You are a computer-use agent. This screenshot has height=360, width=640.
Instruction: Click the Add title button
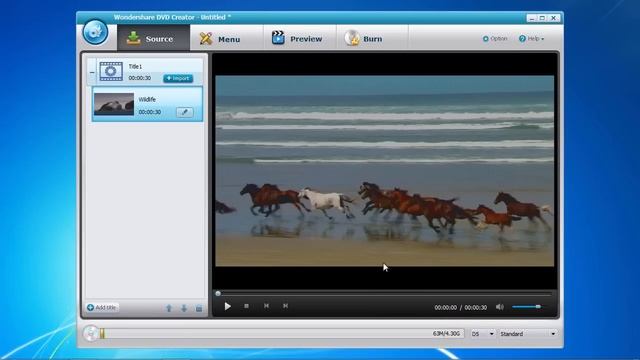click(x=102, y=307)
